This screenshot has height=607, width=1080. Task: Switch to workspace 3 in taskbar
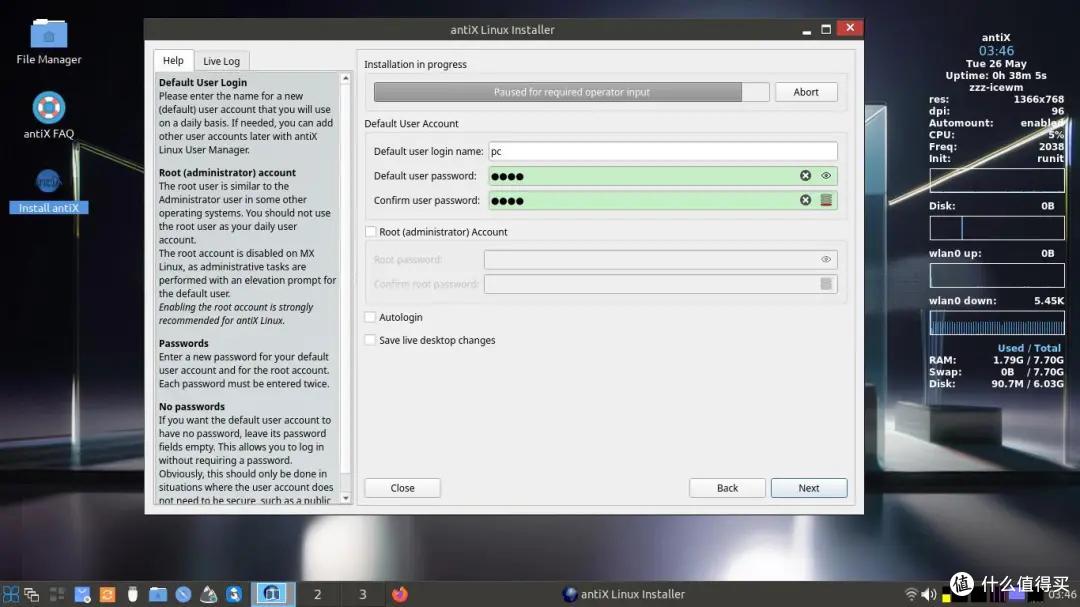363,594
